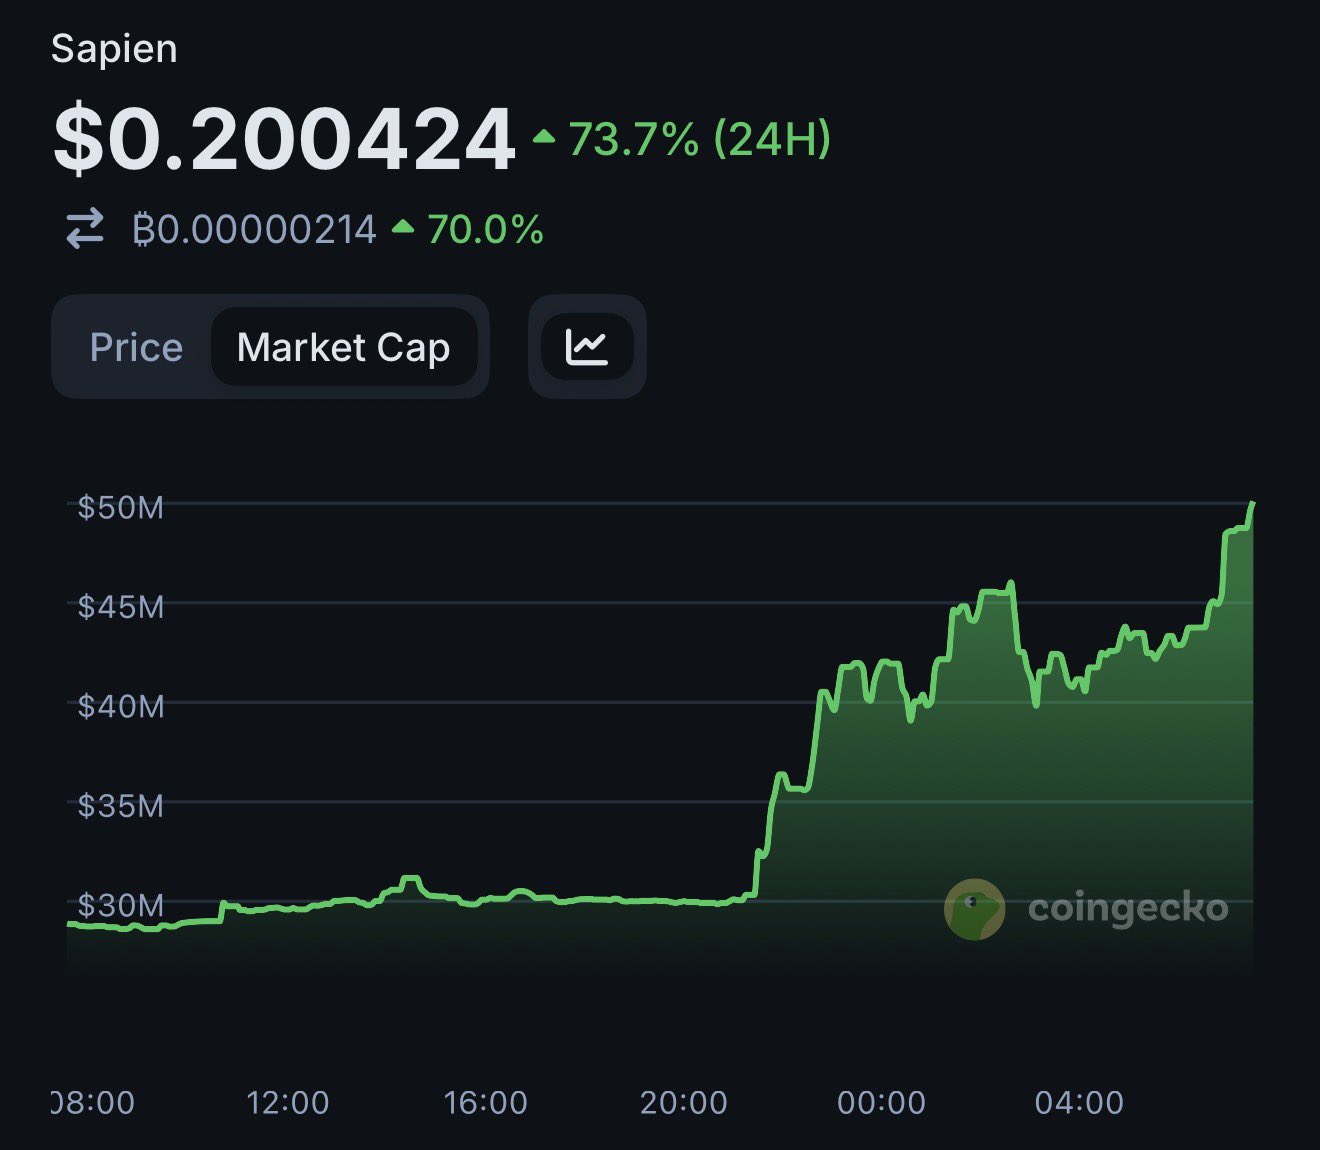The image size is (1320, 1150).
Task: Click the coingecko watermark text
Action: pyautogui.click(x=1127, y=908)
